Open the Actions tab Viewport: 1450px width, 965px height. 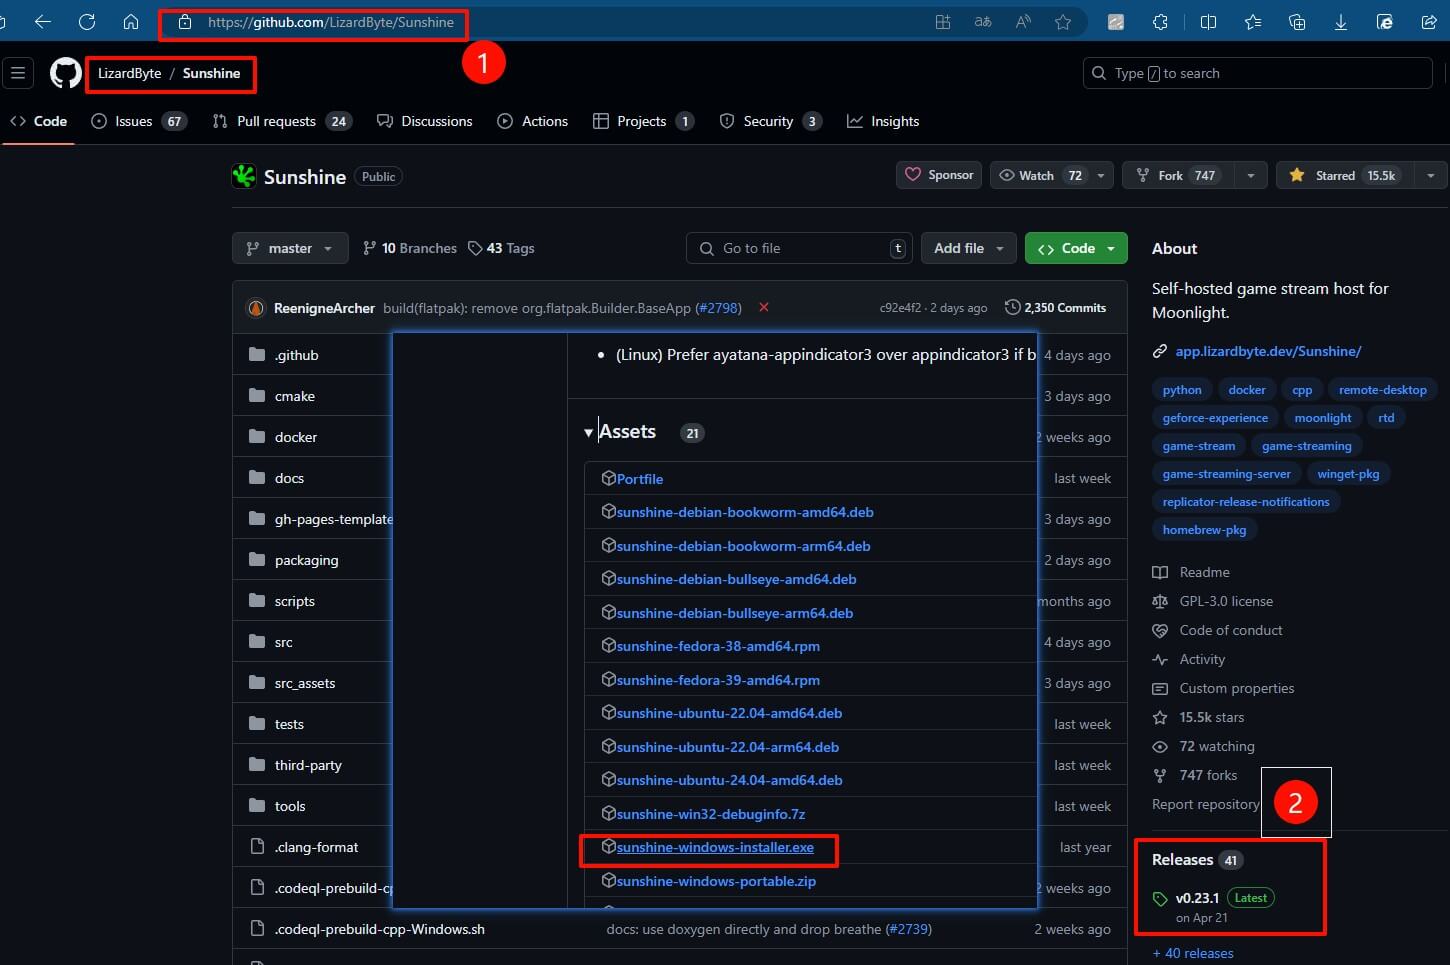click(533, 121)
